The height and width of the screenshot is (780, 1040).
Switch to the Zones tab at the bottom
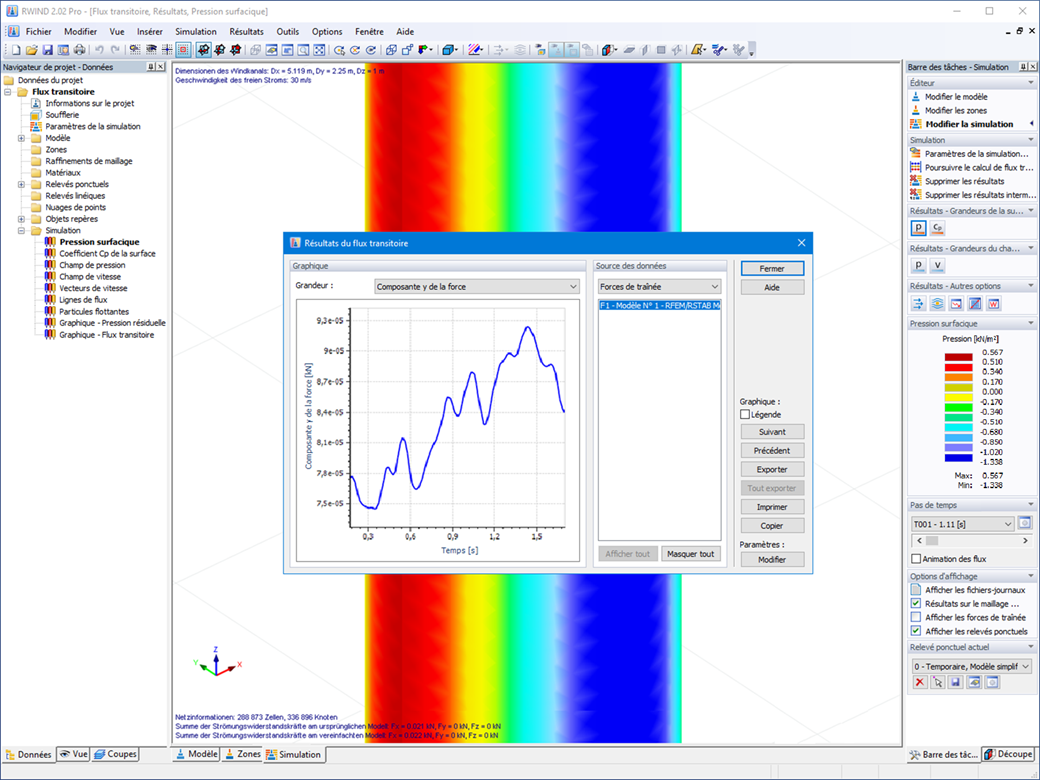(x=242, y=754)
